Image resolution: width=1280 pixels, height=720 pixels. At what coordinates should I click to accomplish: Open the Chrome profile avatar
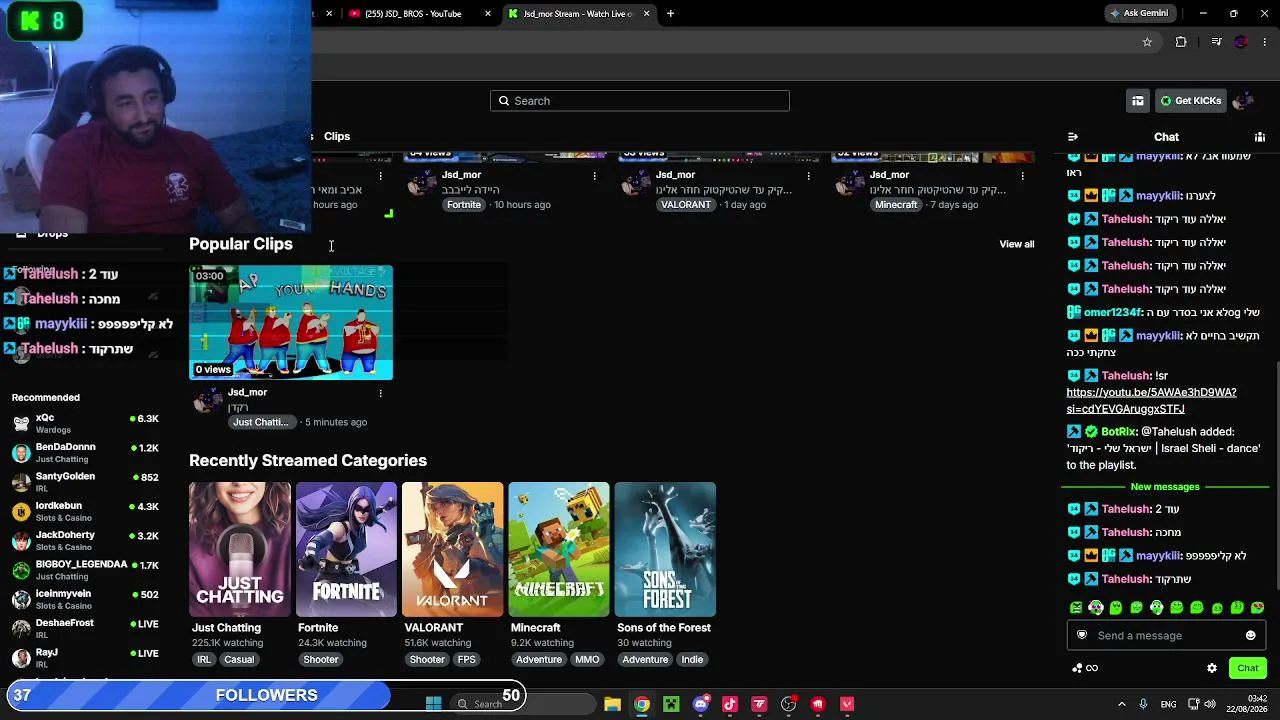[x=1241, y=42]
